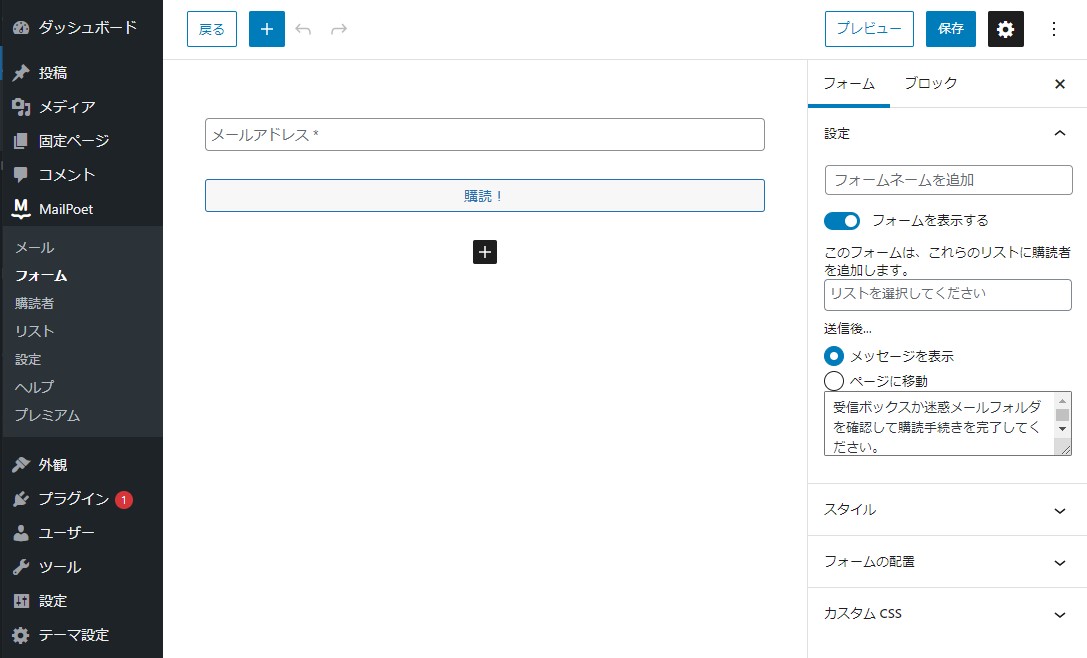Open ダッシュボード from the admin menu
This screenshot has width=1087, height=658.
tap(87, 27)
